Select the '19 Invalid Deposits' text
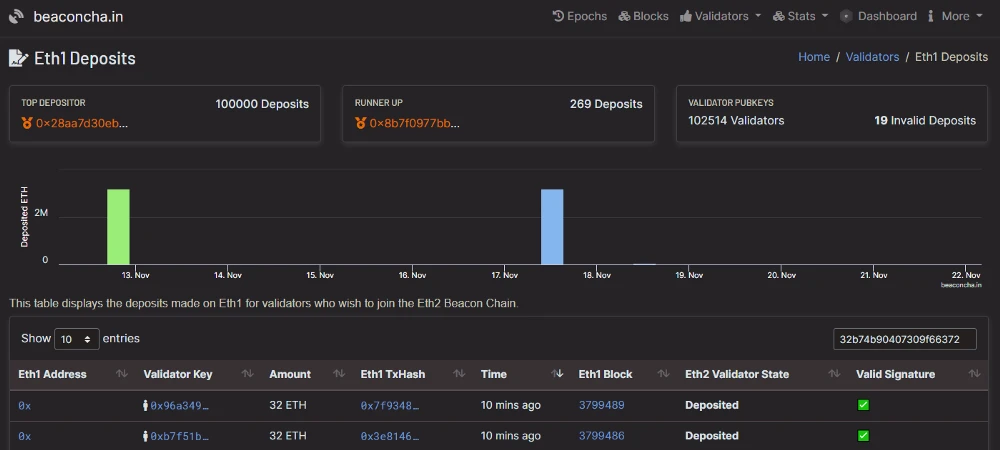 925,120
